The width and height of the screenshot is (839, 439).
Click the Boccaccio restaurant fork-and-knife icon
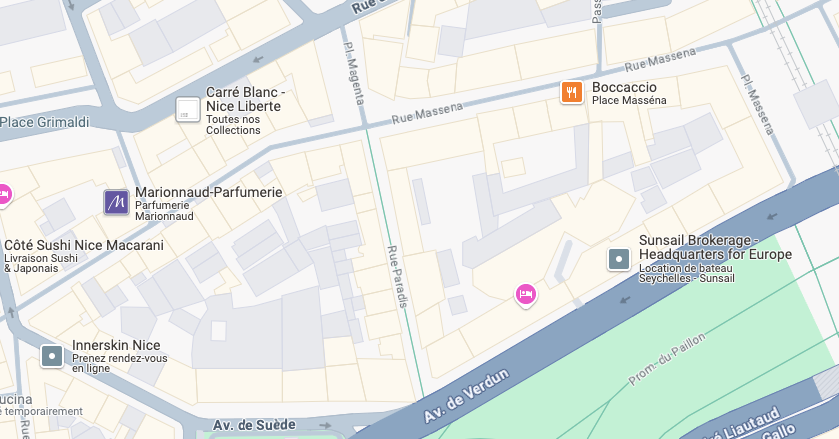[x=571, y=93]
